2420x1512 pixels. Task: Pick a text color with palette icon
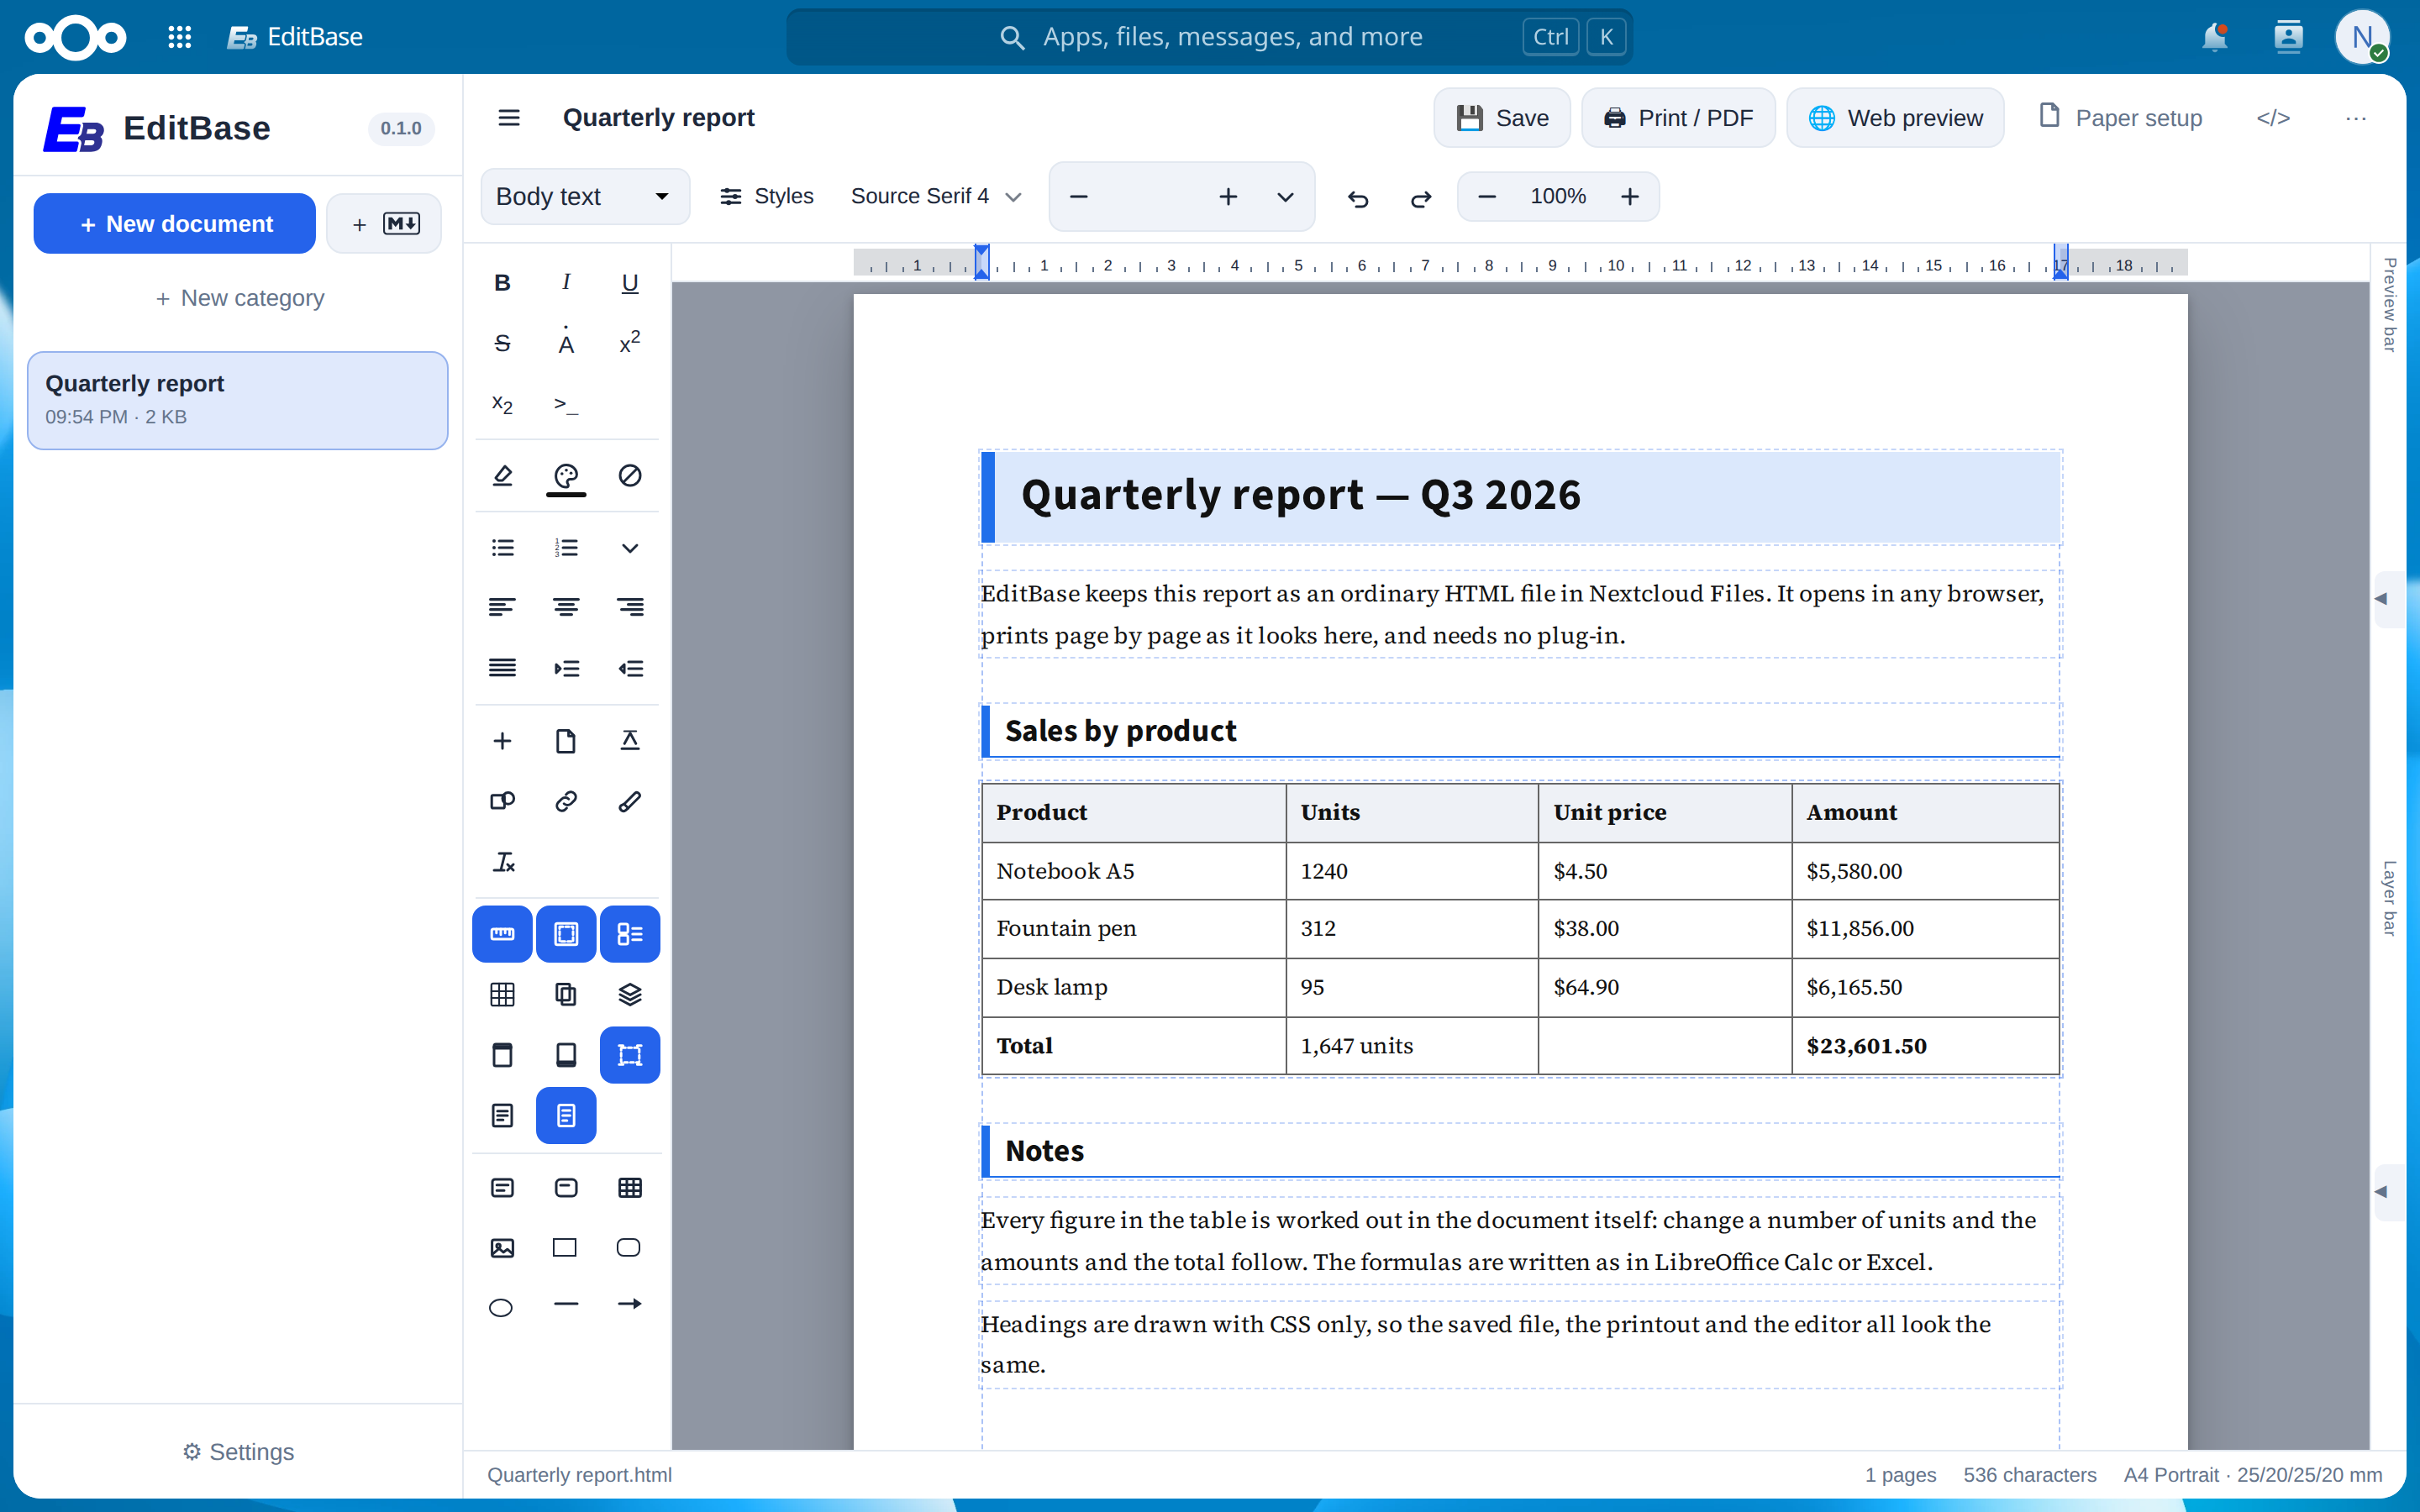[x=566, y=476]
